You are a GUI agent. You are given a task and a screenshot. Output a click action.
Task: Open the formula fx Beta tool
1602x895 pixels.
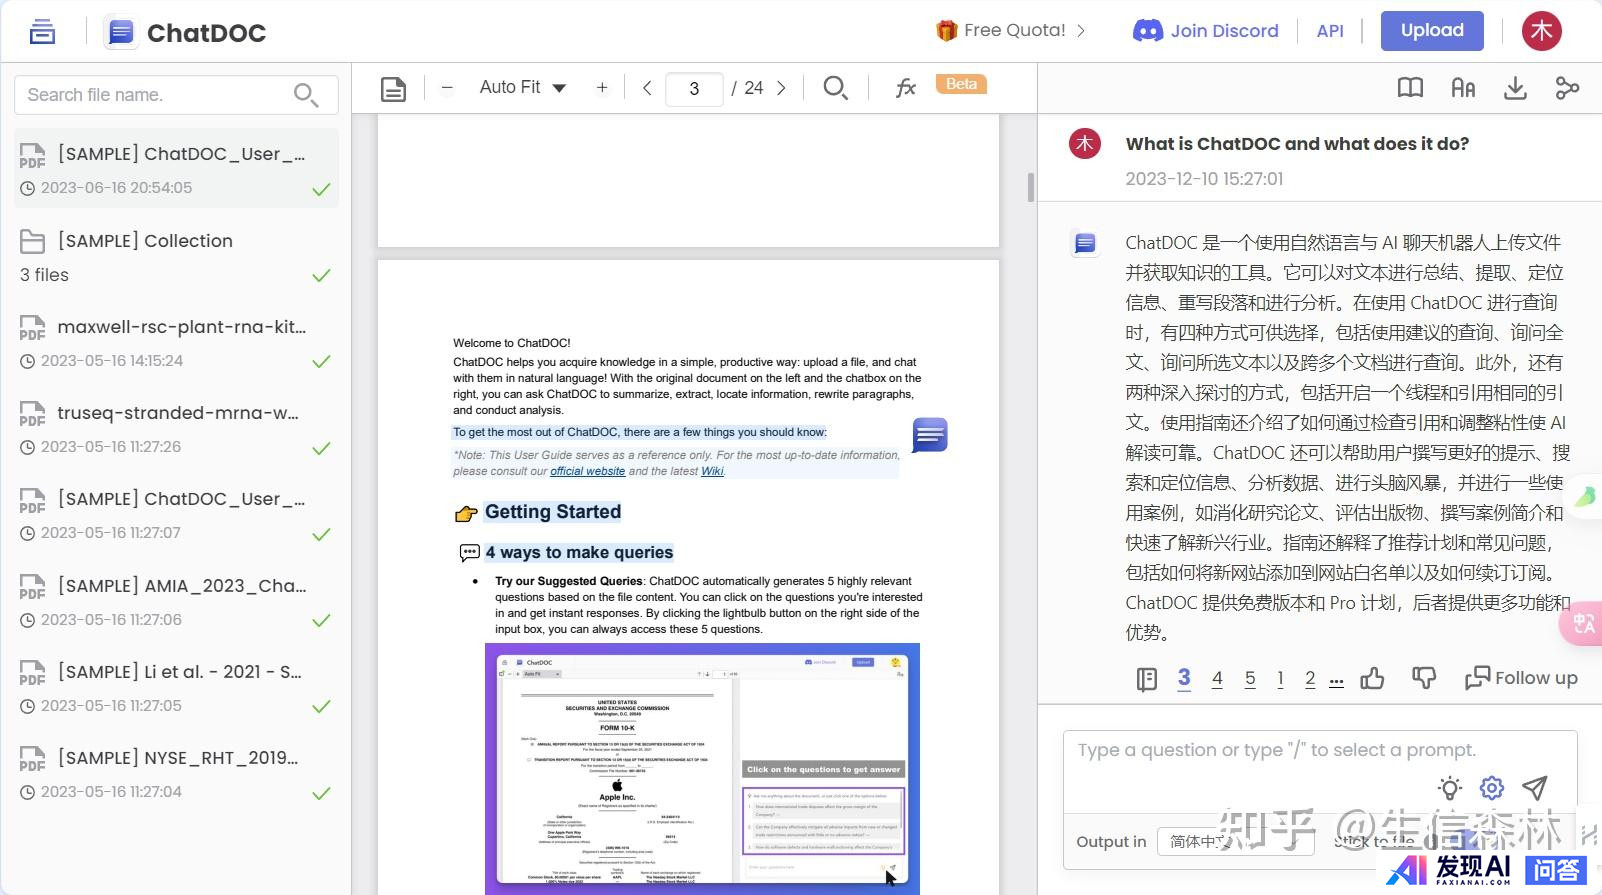(x=906, y=88)
